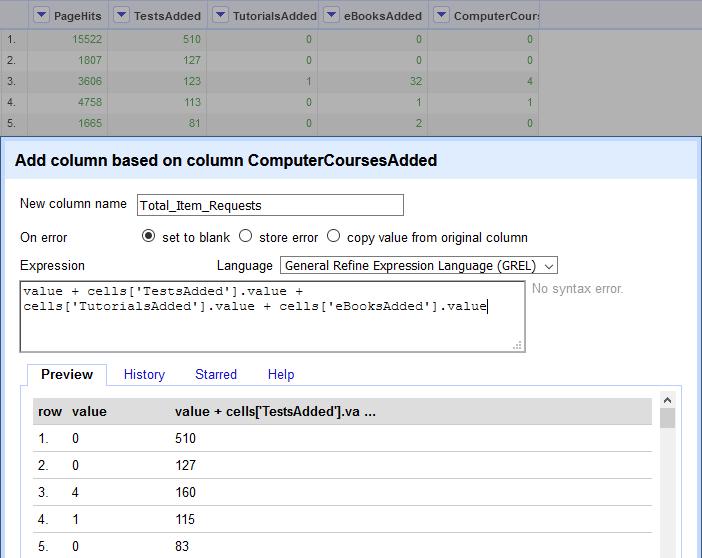Click the TestsAdded cell value 510

(x=192, y=39)
